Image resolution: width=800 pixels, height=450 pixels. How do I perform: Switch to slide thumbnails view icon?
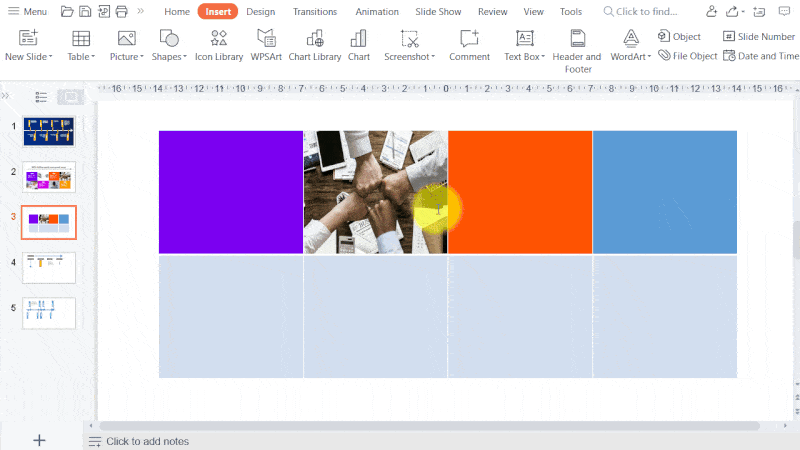[x=70, y=96]
